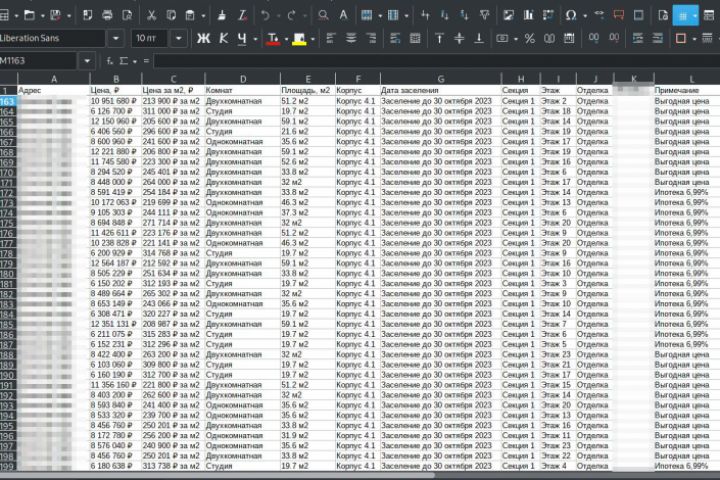Activate the Clone Formatting paintbrush
This screenshot has width=720, height=480.
(222, 15)
